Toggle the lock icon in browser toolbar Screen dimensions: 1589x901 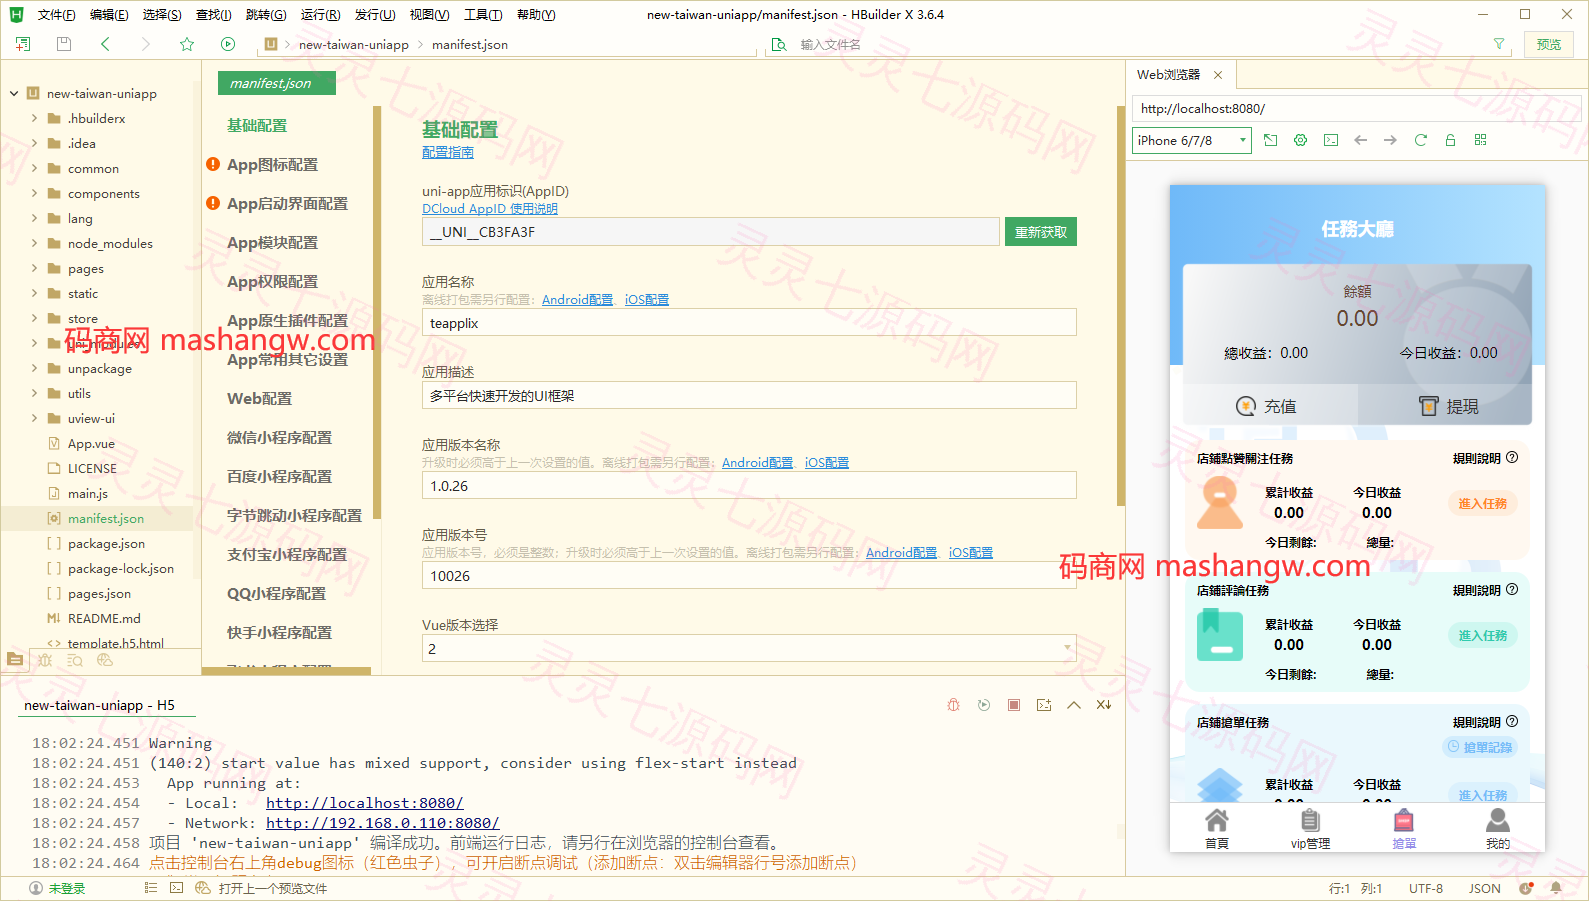1450,140
